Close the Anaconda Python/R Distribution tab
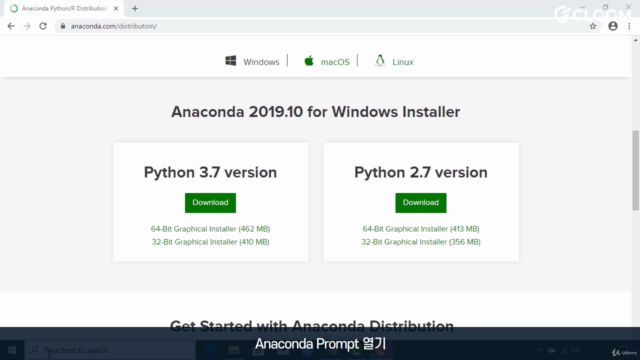 click(x=116, y=9)
